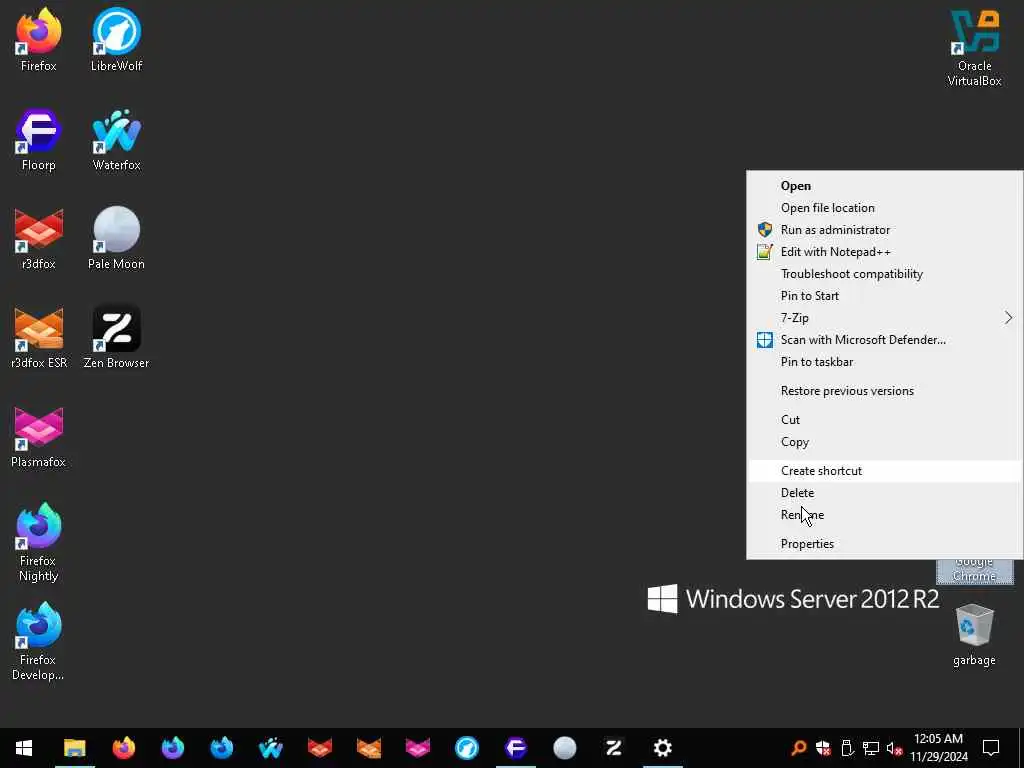The image size is (1024, 768).
Task: Launch LibreWolf from the taskbar
Action: (466, 748)
